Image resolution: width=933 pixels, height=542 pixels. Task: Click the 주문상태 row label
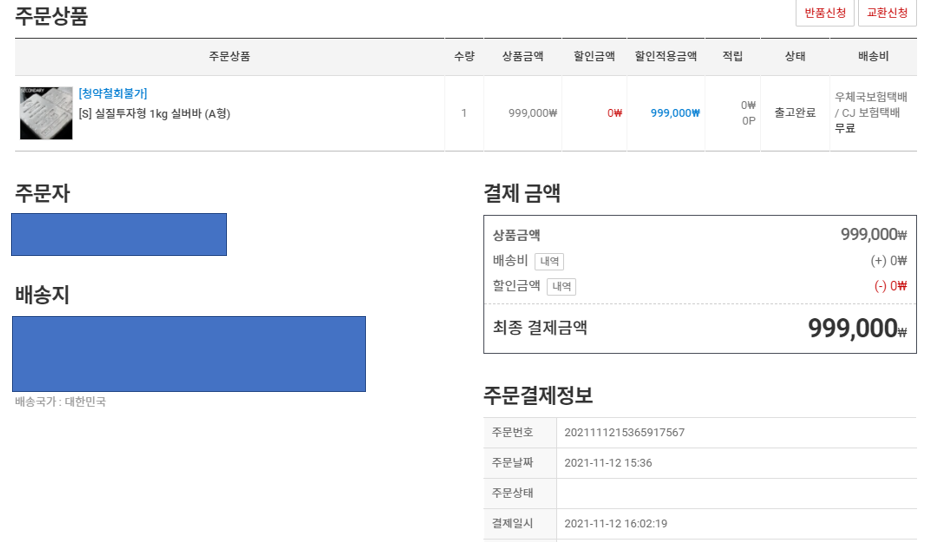coord(512,493)
